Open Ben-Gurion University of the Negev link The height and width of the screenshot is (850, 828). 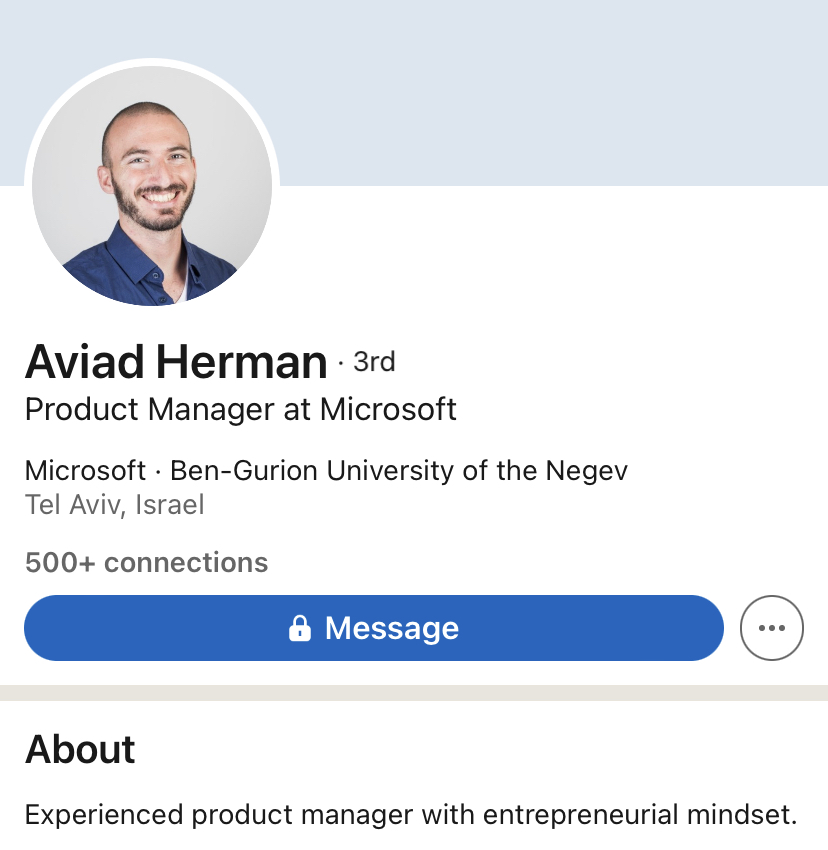click(x=399, y=470)
